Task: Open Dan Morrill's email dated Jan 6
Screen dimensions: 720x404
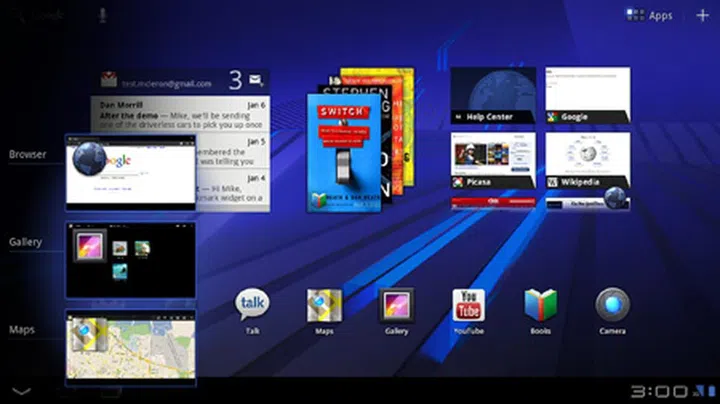Action: (x=180, y=114)
